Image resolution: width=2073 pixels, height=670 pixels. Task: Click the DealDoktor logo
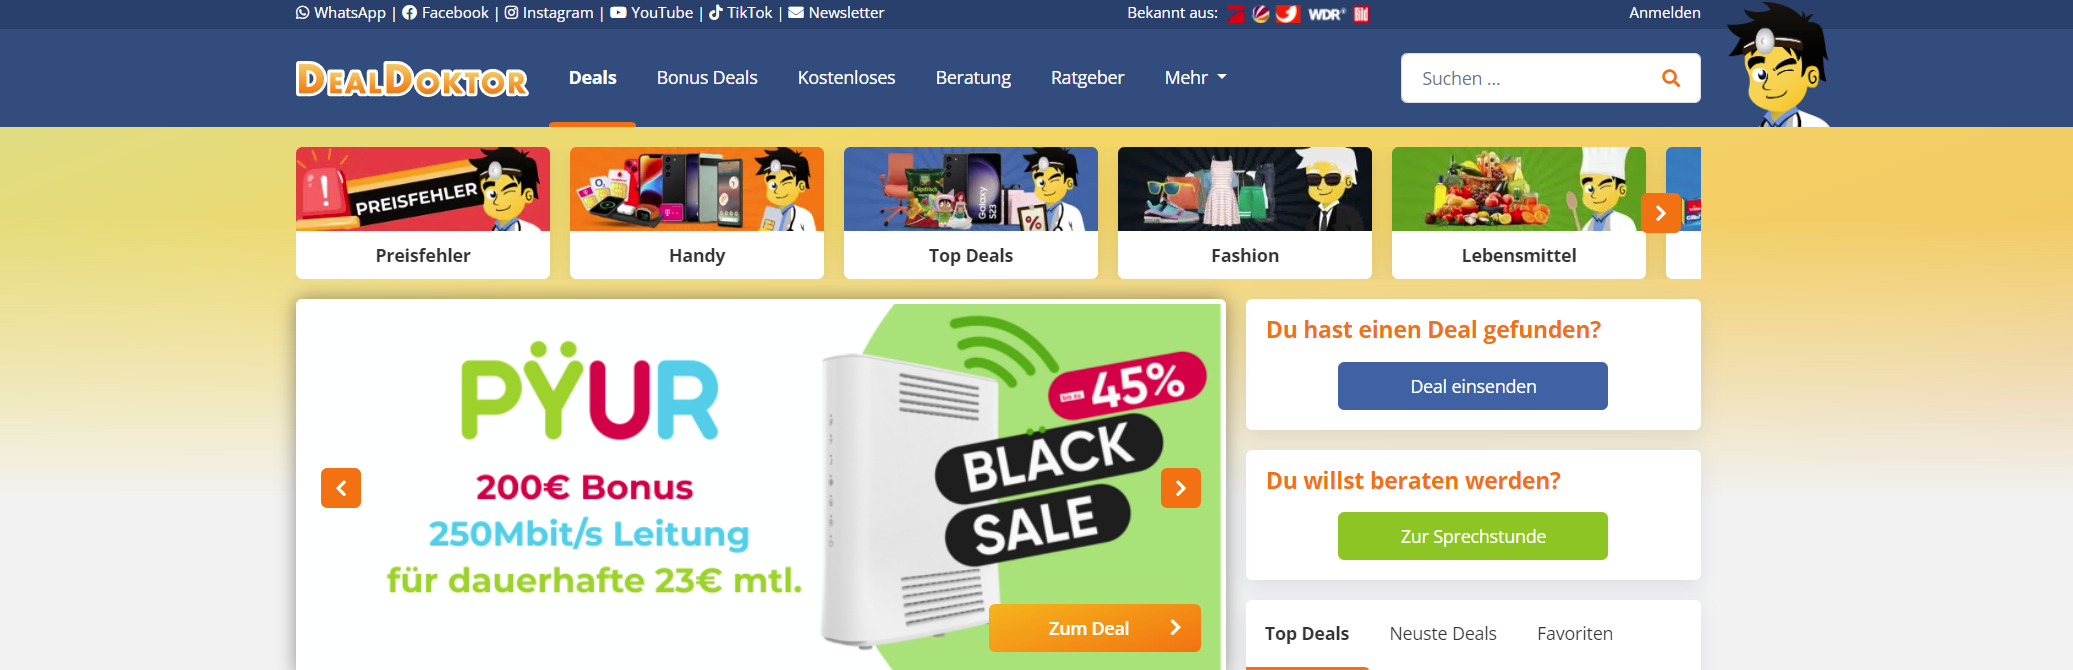[412, 79]
